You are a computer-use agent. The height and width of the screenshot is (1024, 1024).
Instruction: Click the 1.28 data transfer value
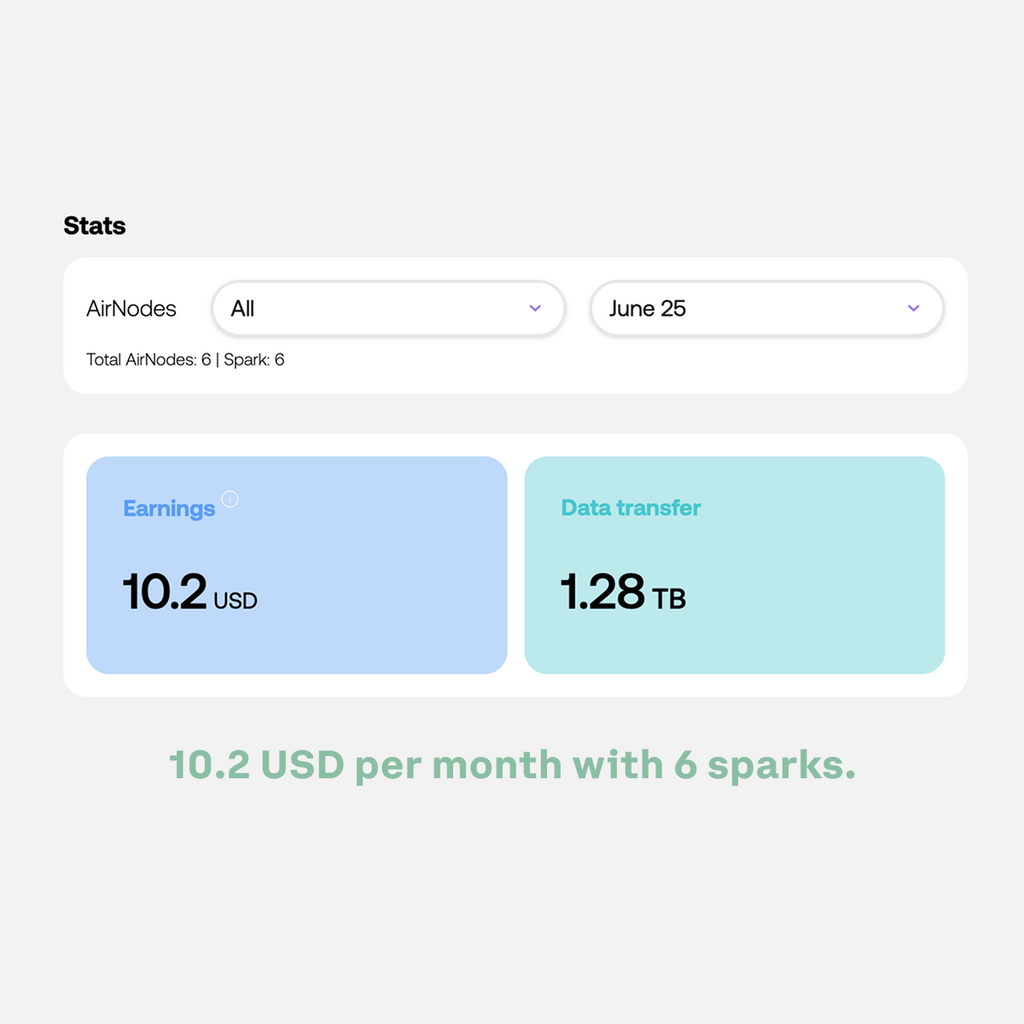pyautogui.click(x=602, y=591)
